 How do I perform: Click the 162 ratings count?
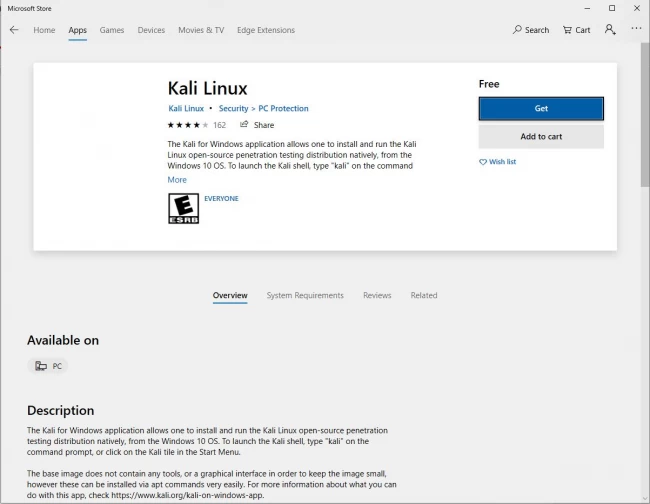pyautogui.click(x=219, y=125)
